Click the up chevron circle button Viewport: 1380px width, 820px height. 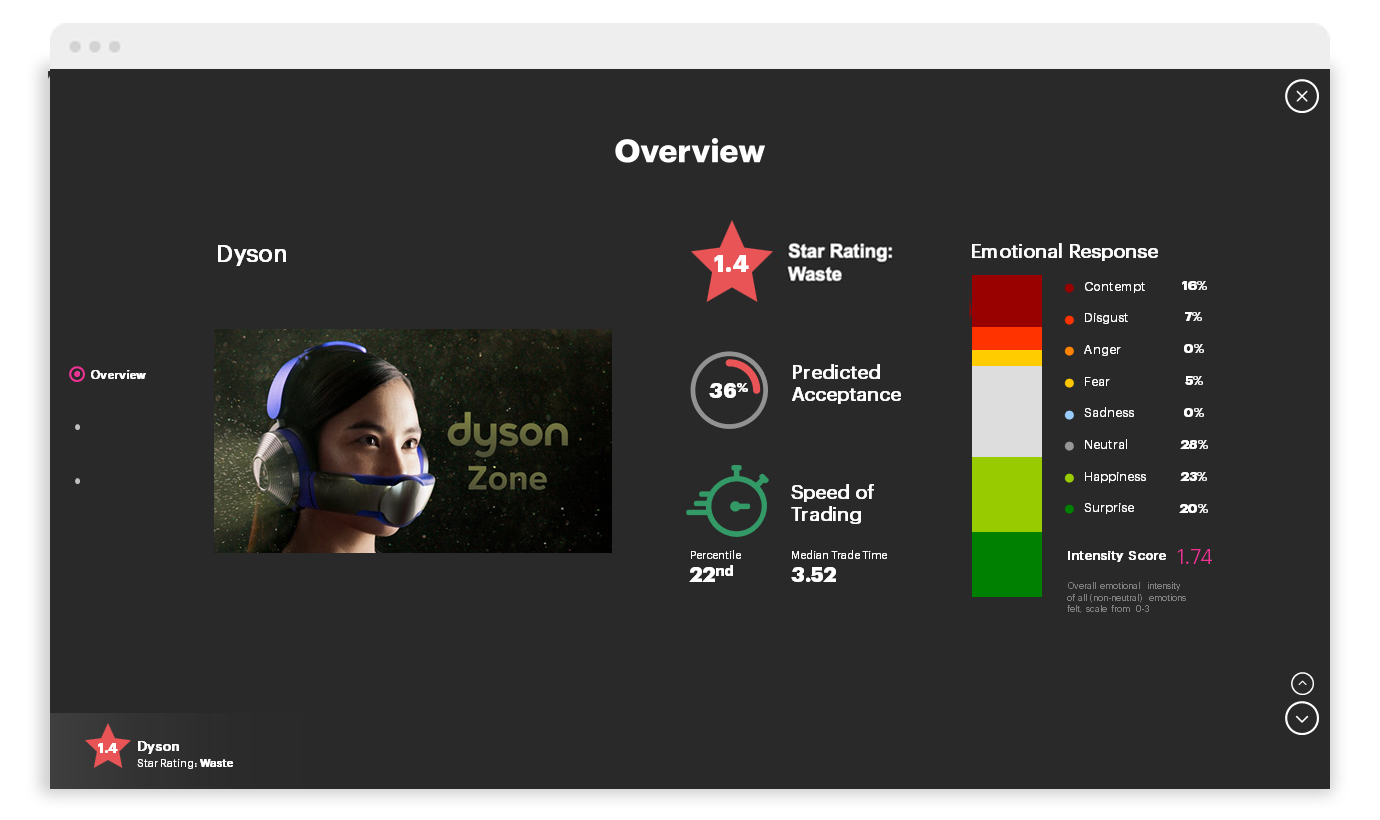tap(1302, 684)
